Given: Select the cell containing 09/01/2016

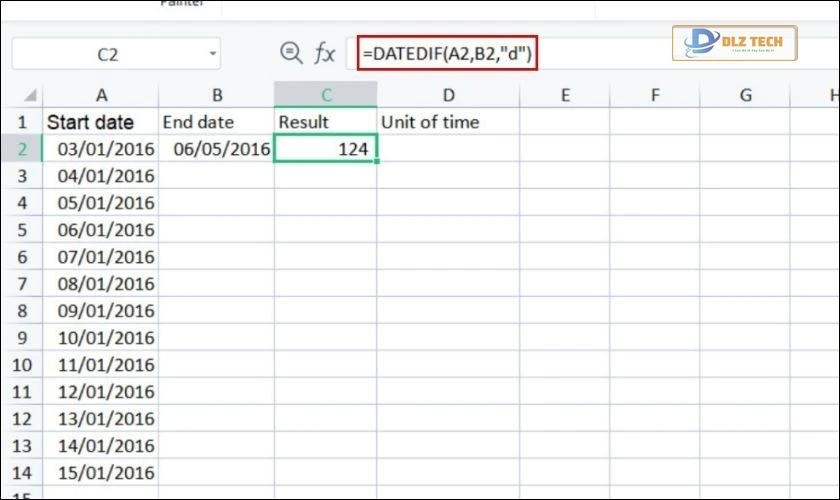Looking at the screenshot, I should coord(101,311).
